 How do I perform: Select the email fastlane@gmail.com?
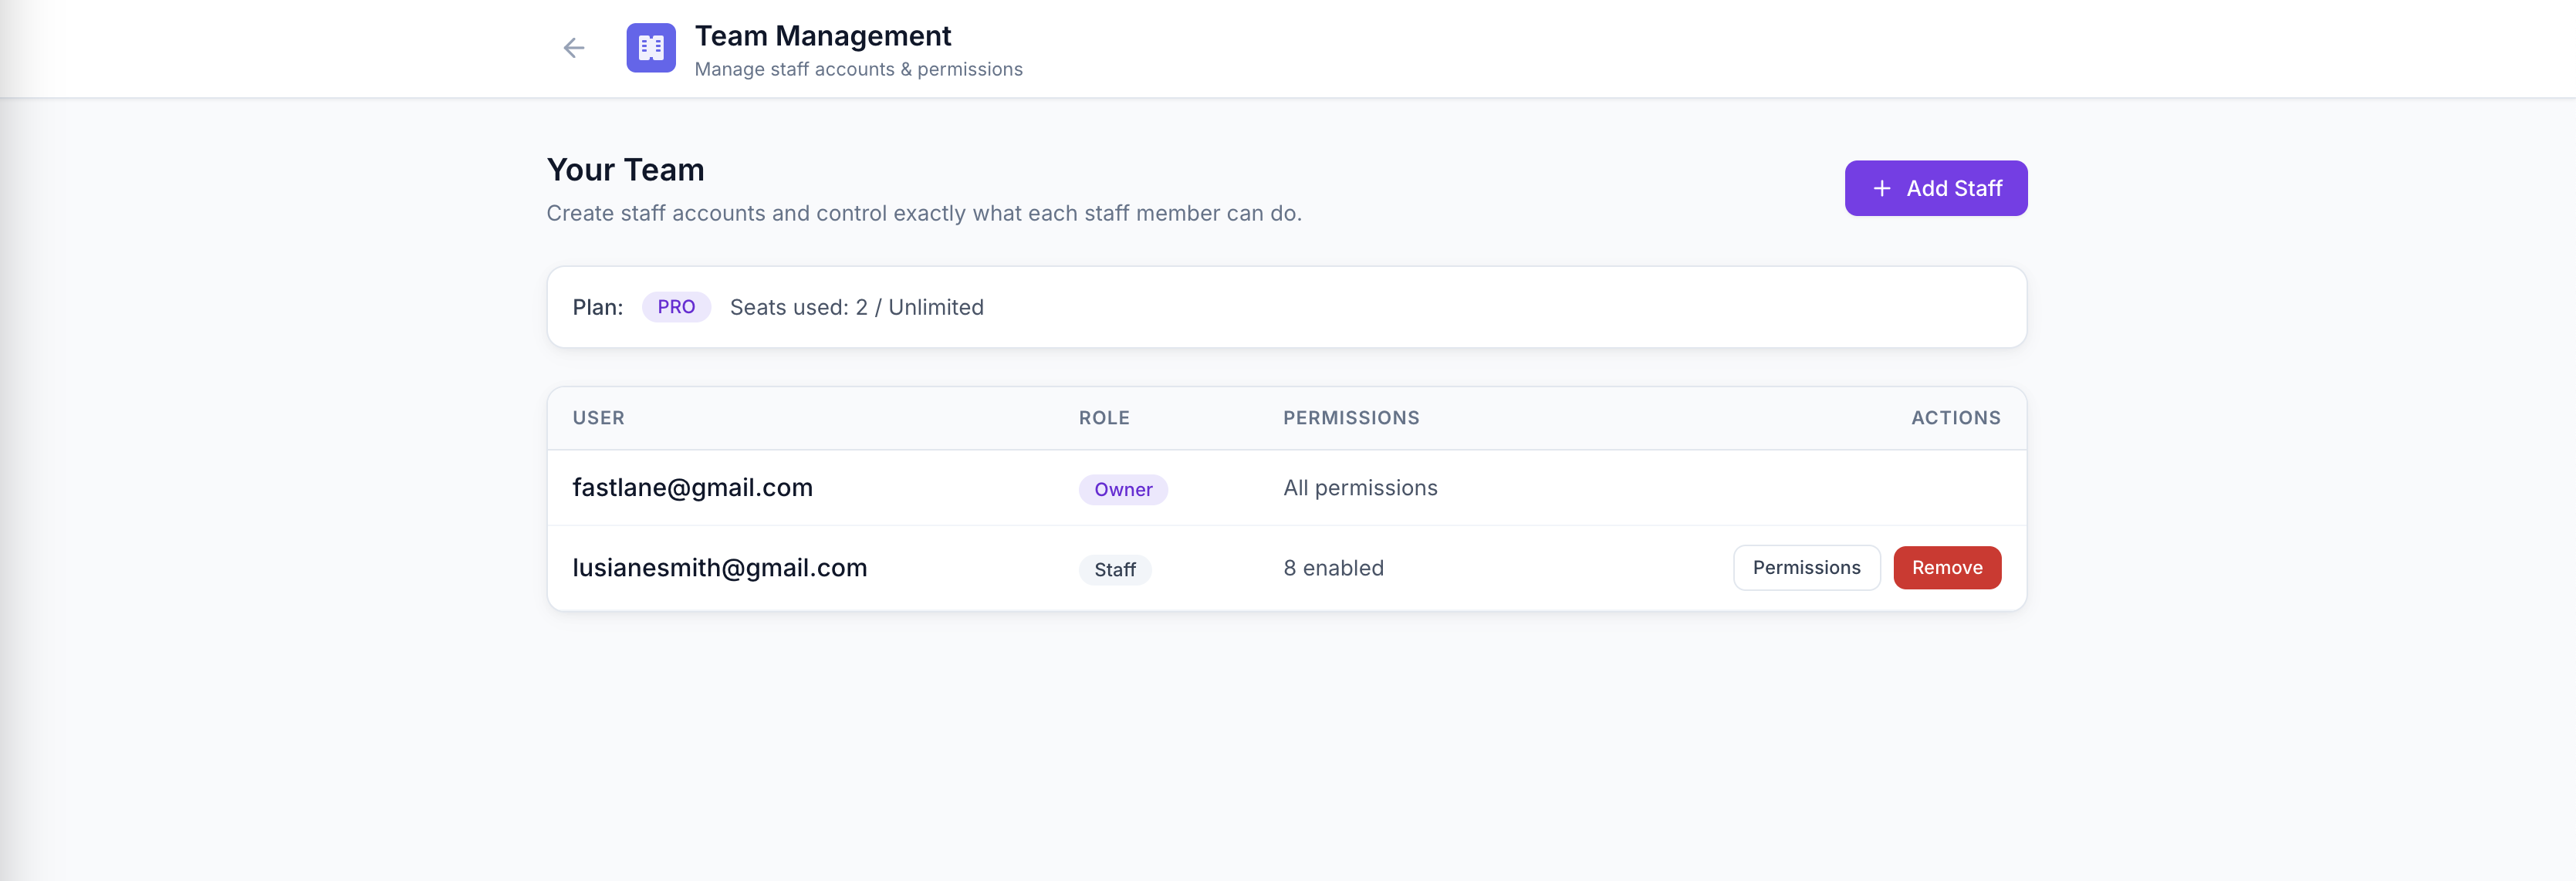click(x=693, y=487)
